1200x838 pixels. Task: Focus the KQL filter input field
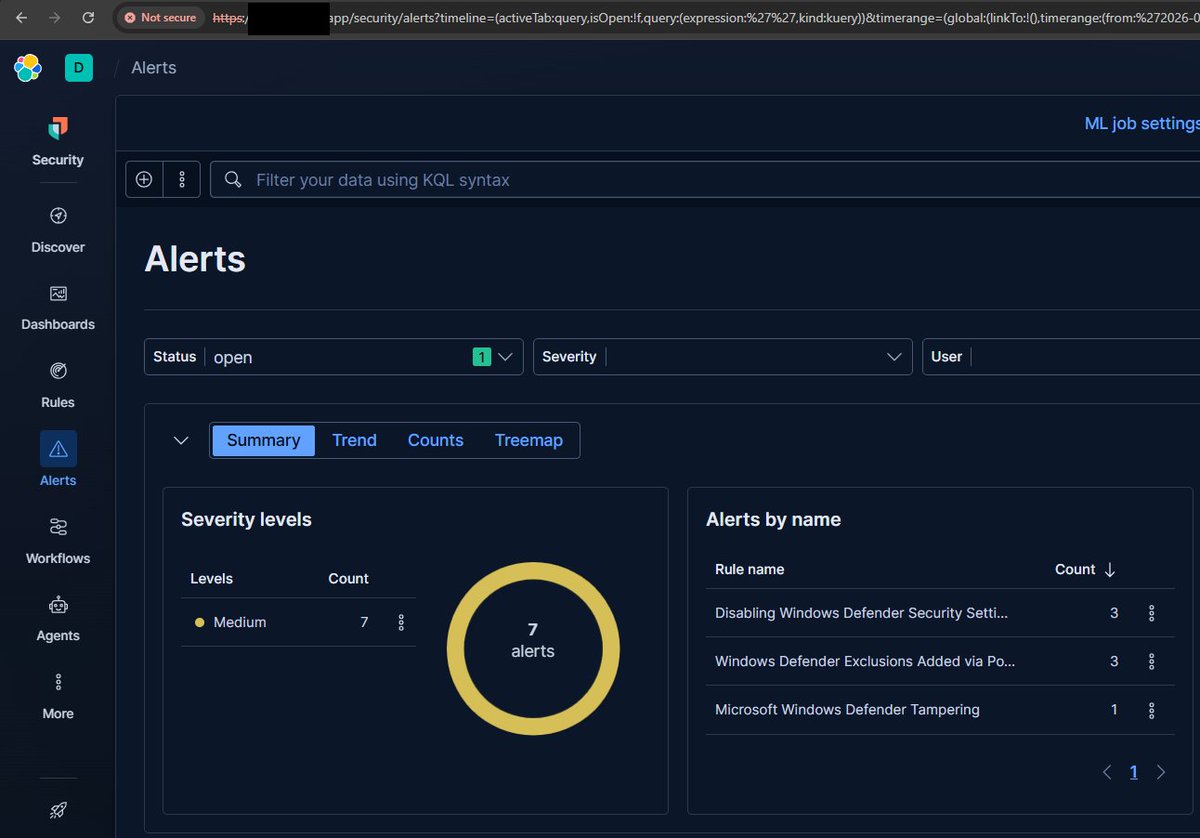pos(705,179)
